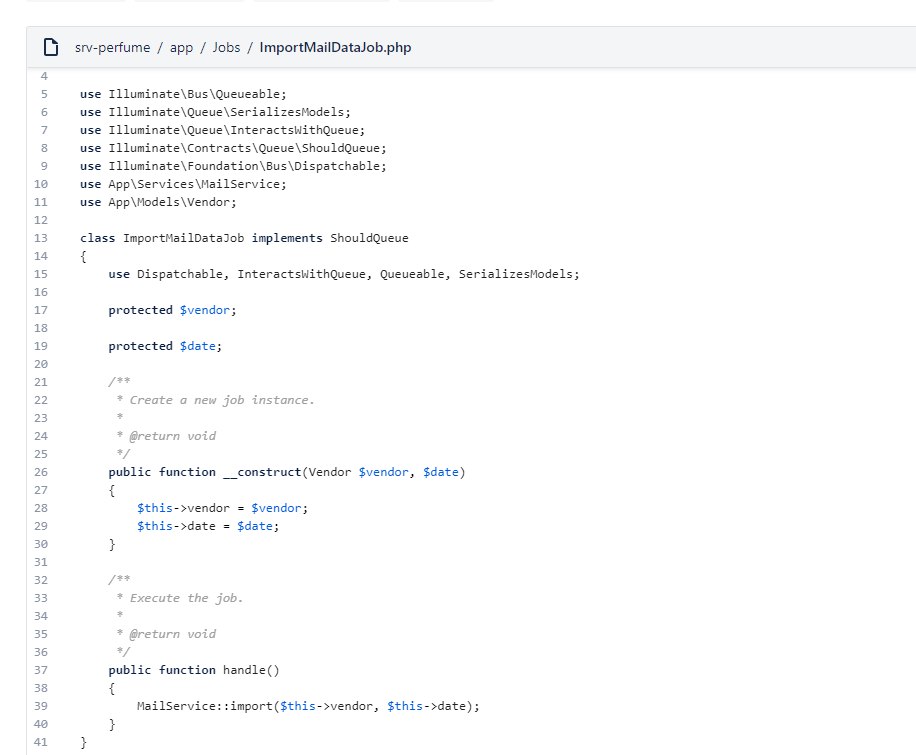Screen dimensions: 916x755
Task: Click 'use App\Services\MailService;' line
Action: pos(183,184)
